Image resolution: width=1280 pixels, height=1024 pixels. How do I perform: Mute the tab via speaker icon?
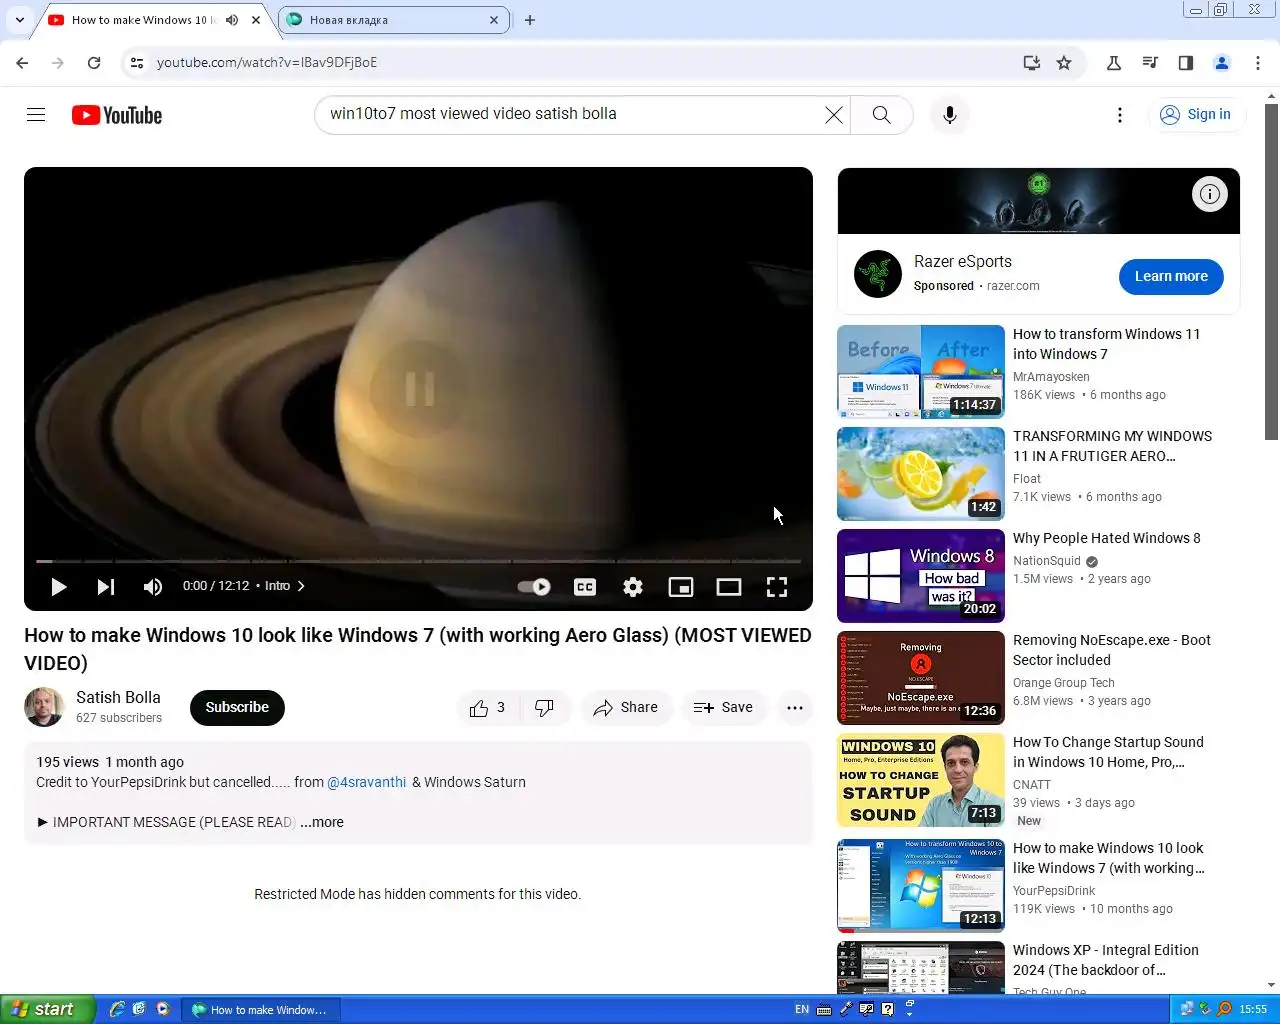(232, 20)
